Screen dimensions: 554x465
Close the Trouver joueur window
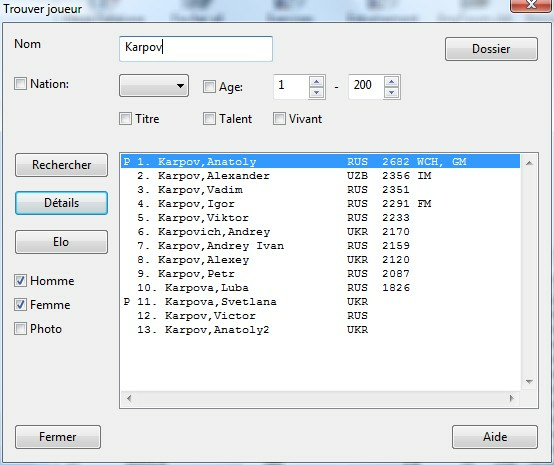coord(531,5)
